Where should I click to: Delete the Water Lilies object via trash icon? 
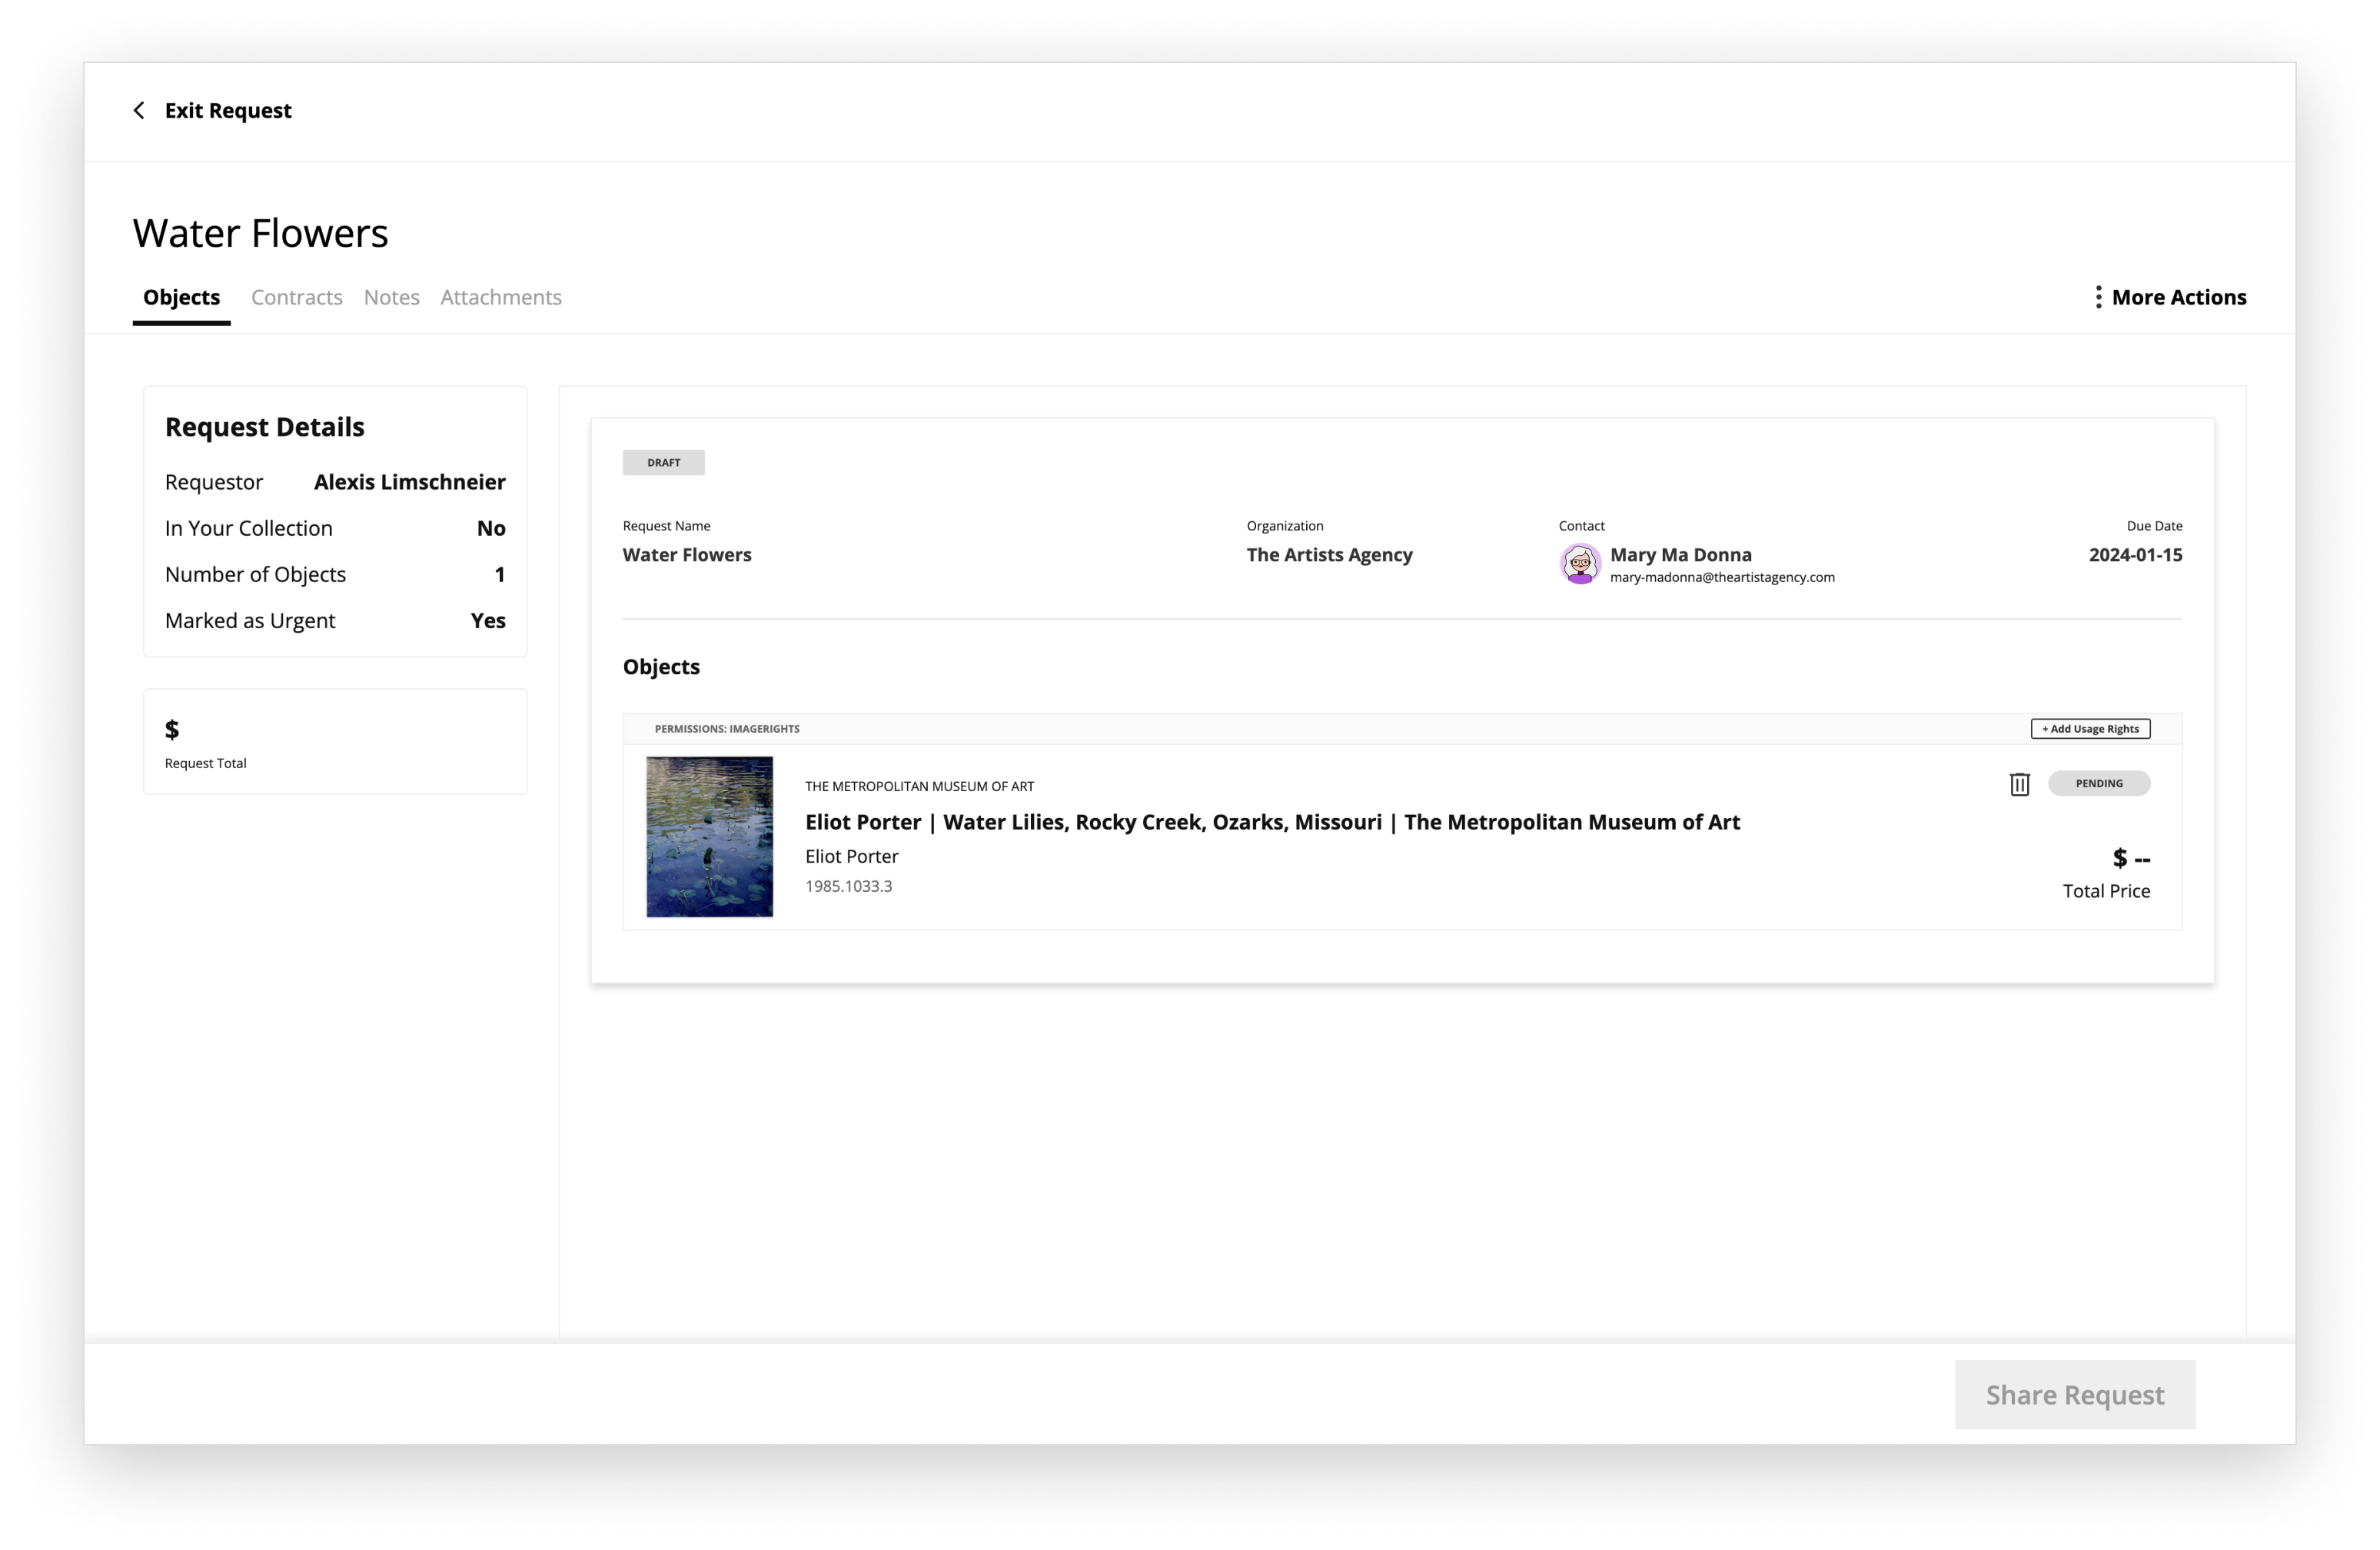(x=2019, y=785)
